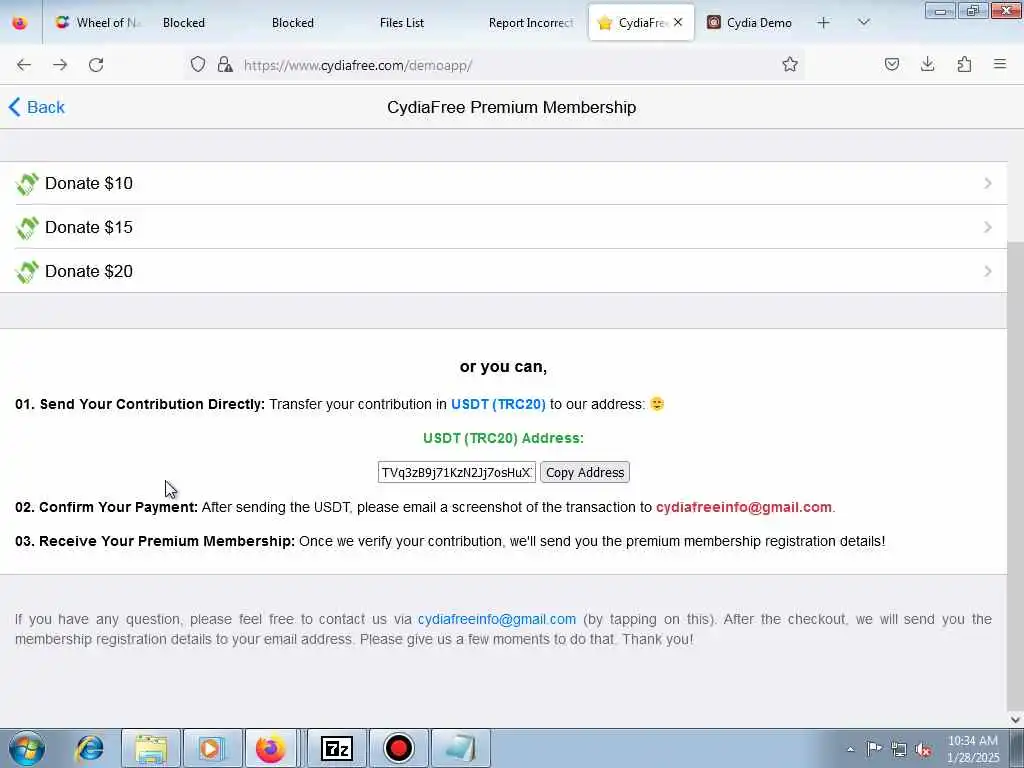Click the page vertical scrollbar thumb
The height and width of the screenshot is (768, 1024).
click(x=1016, y=477)
